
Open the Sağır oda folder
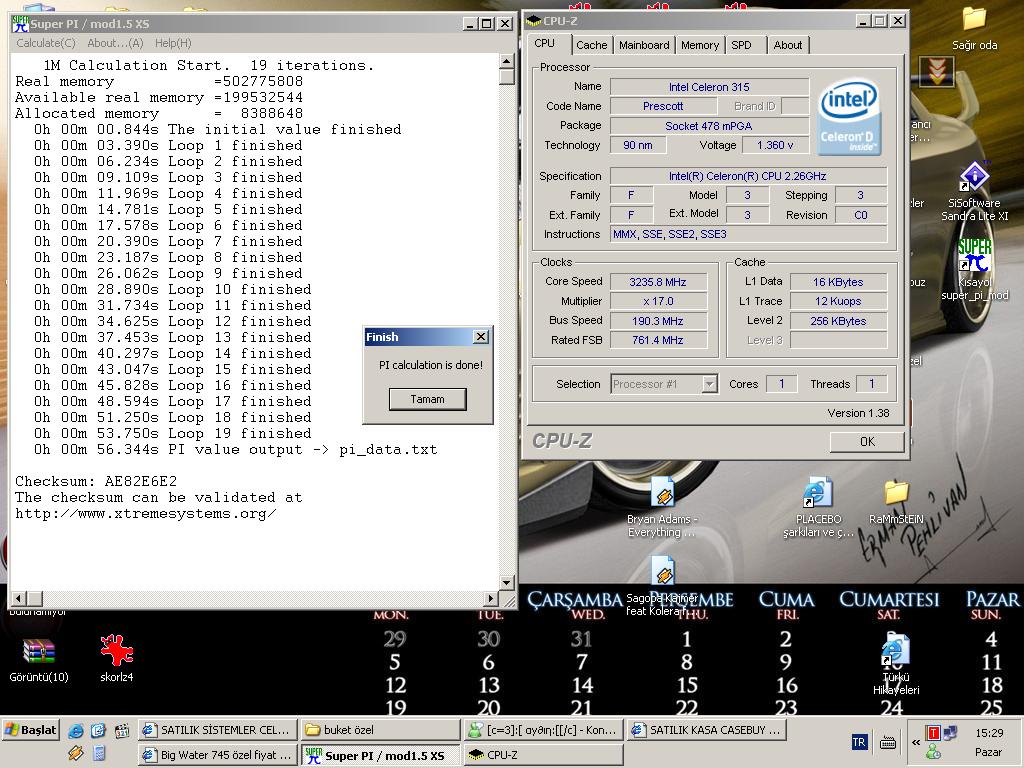(x=973, y=19)
